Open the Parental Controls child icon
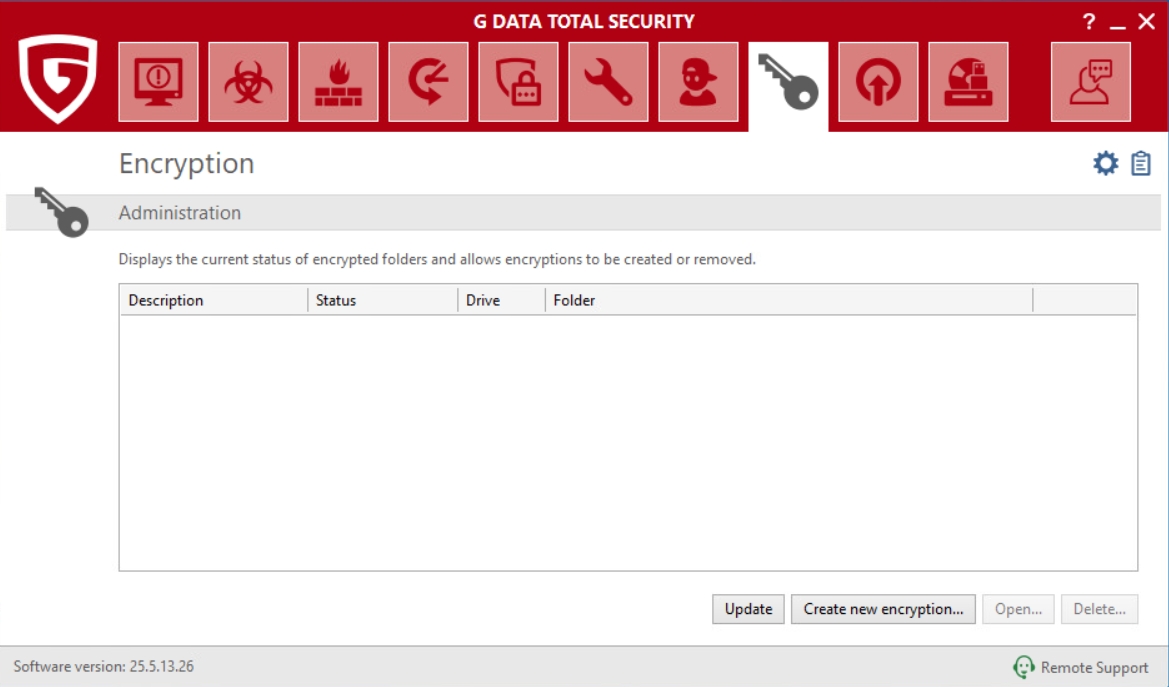 coord(698,82)
